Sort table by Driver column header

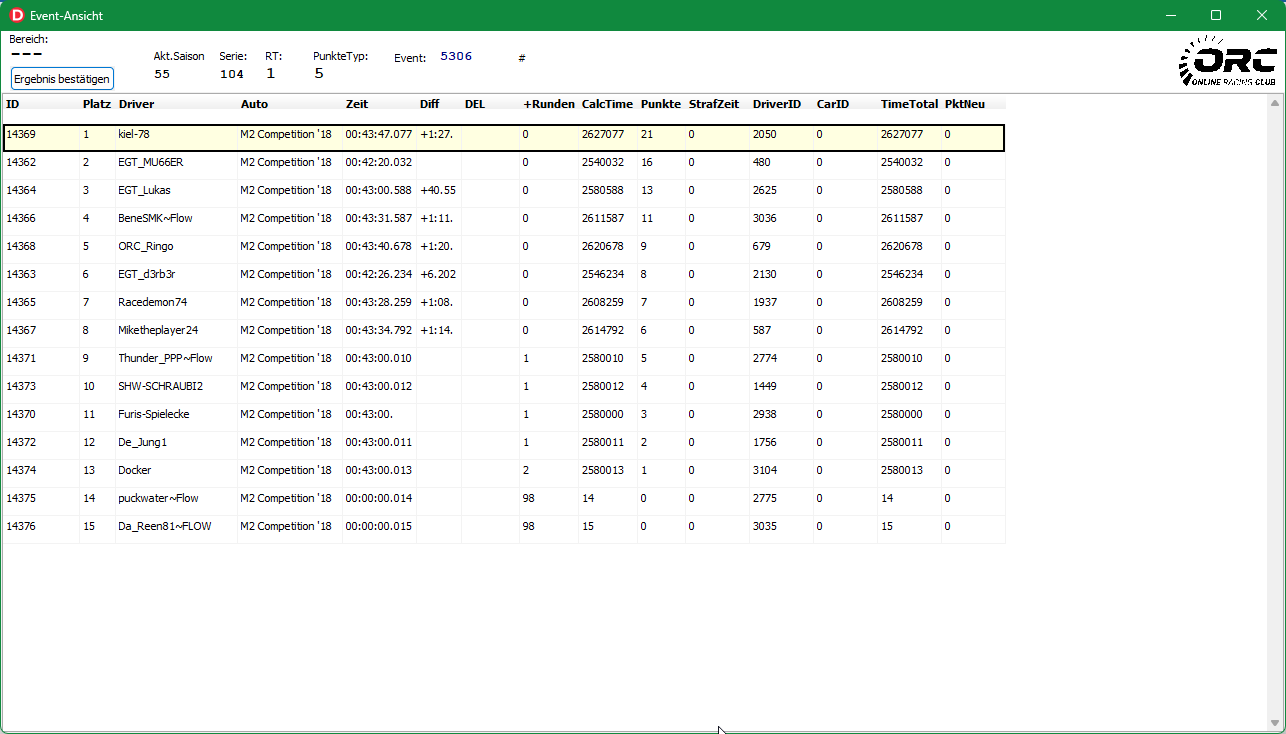coord(136,104)
